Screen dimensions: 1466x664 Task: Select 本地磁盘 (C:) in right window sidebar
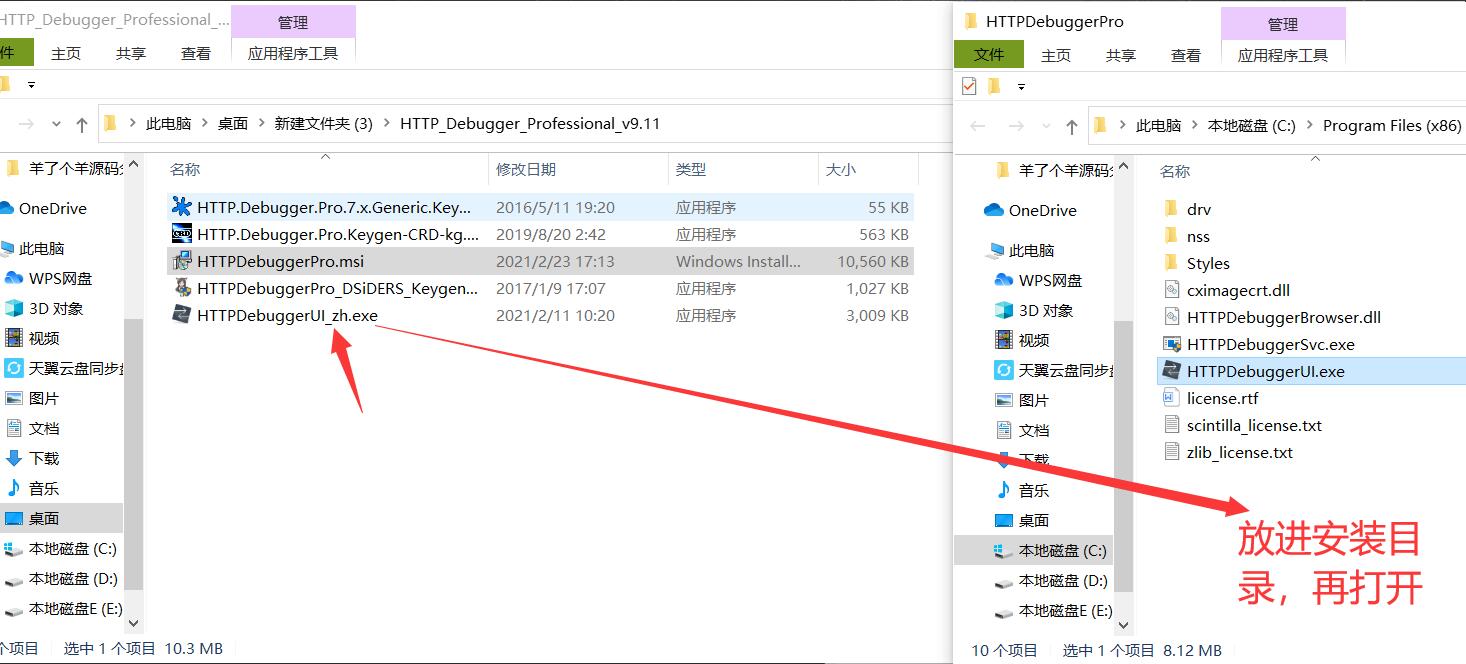point(1033,551)
